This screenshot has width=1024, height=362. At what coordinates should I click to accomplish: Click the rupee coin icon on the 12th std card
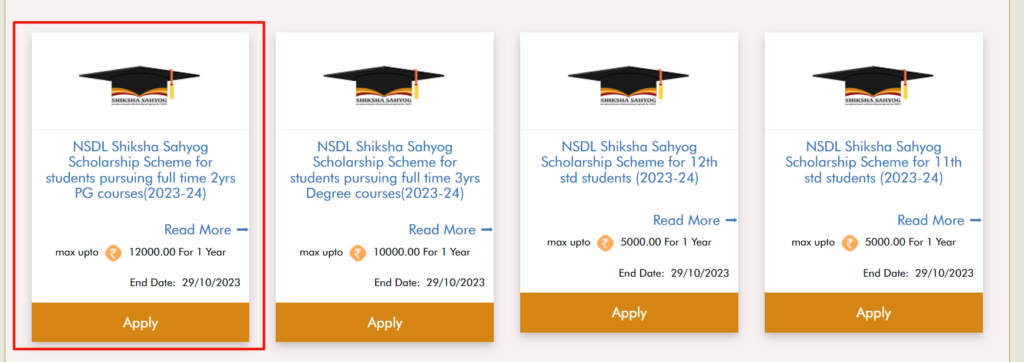[x=605, y=243]
